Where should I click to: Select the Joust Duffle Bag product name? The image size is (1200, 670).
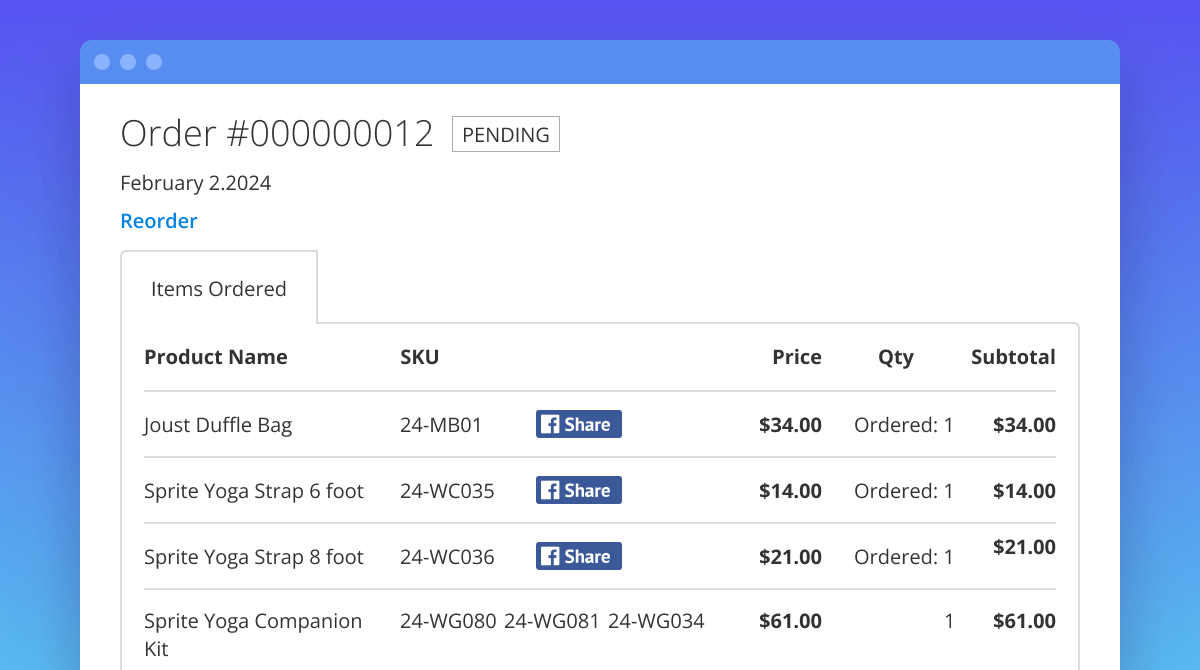(x=218, y=425)
